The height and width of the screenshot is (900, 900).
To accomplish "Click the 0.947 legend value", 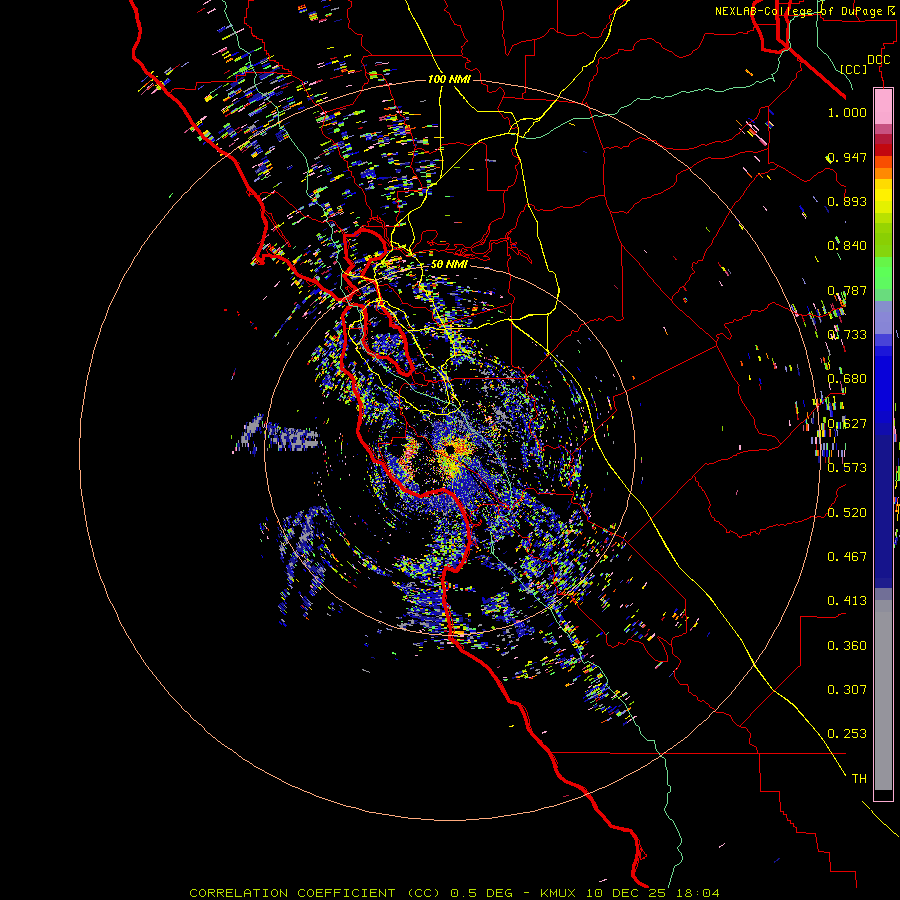I will click(x=847, y=157).
